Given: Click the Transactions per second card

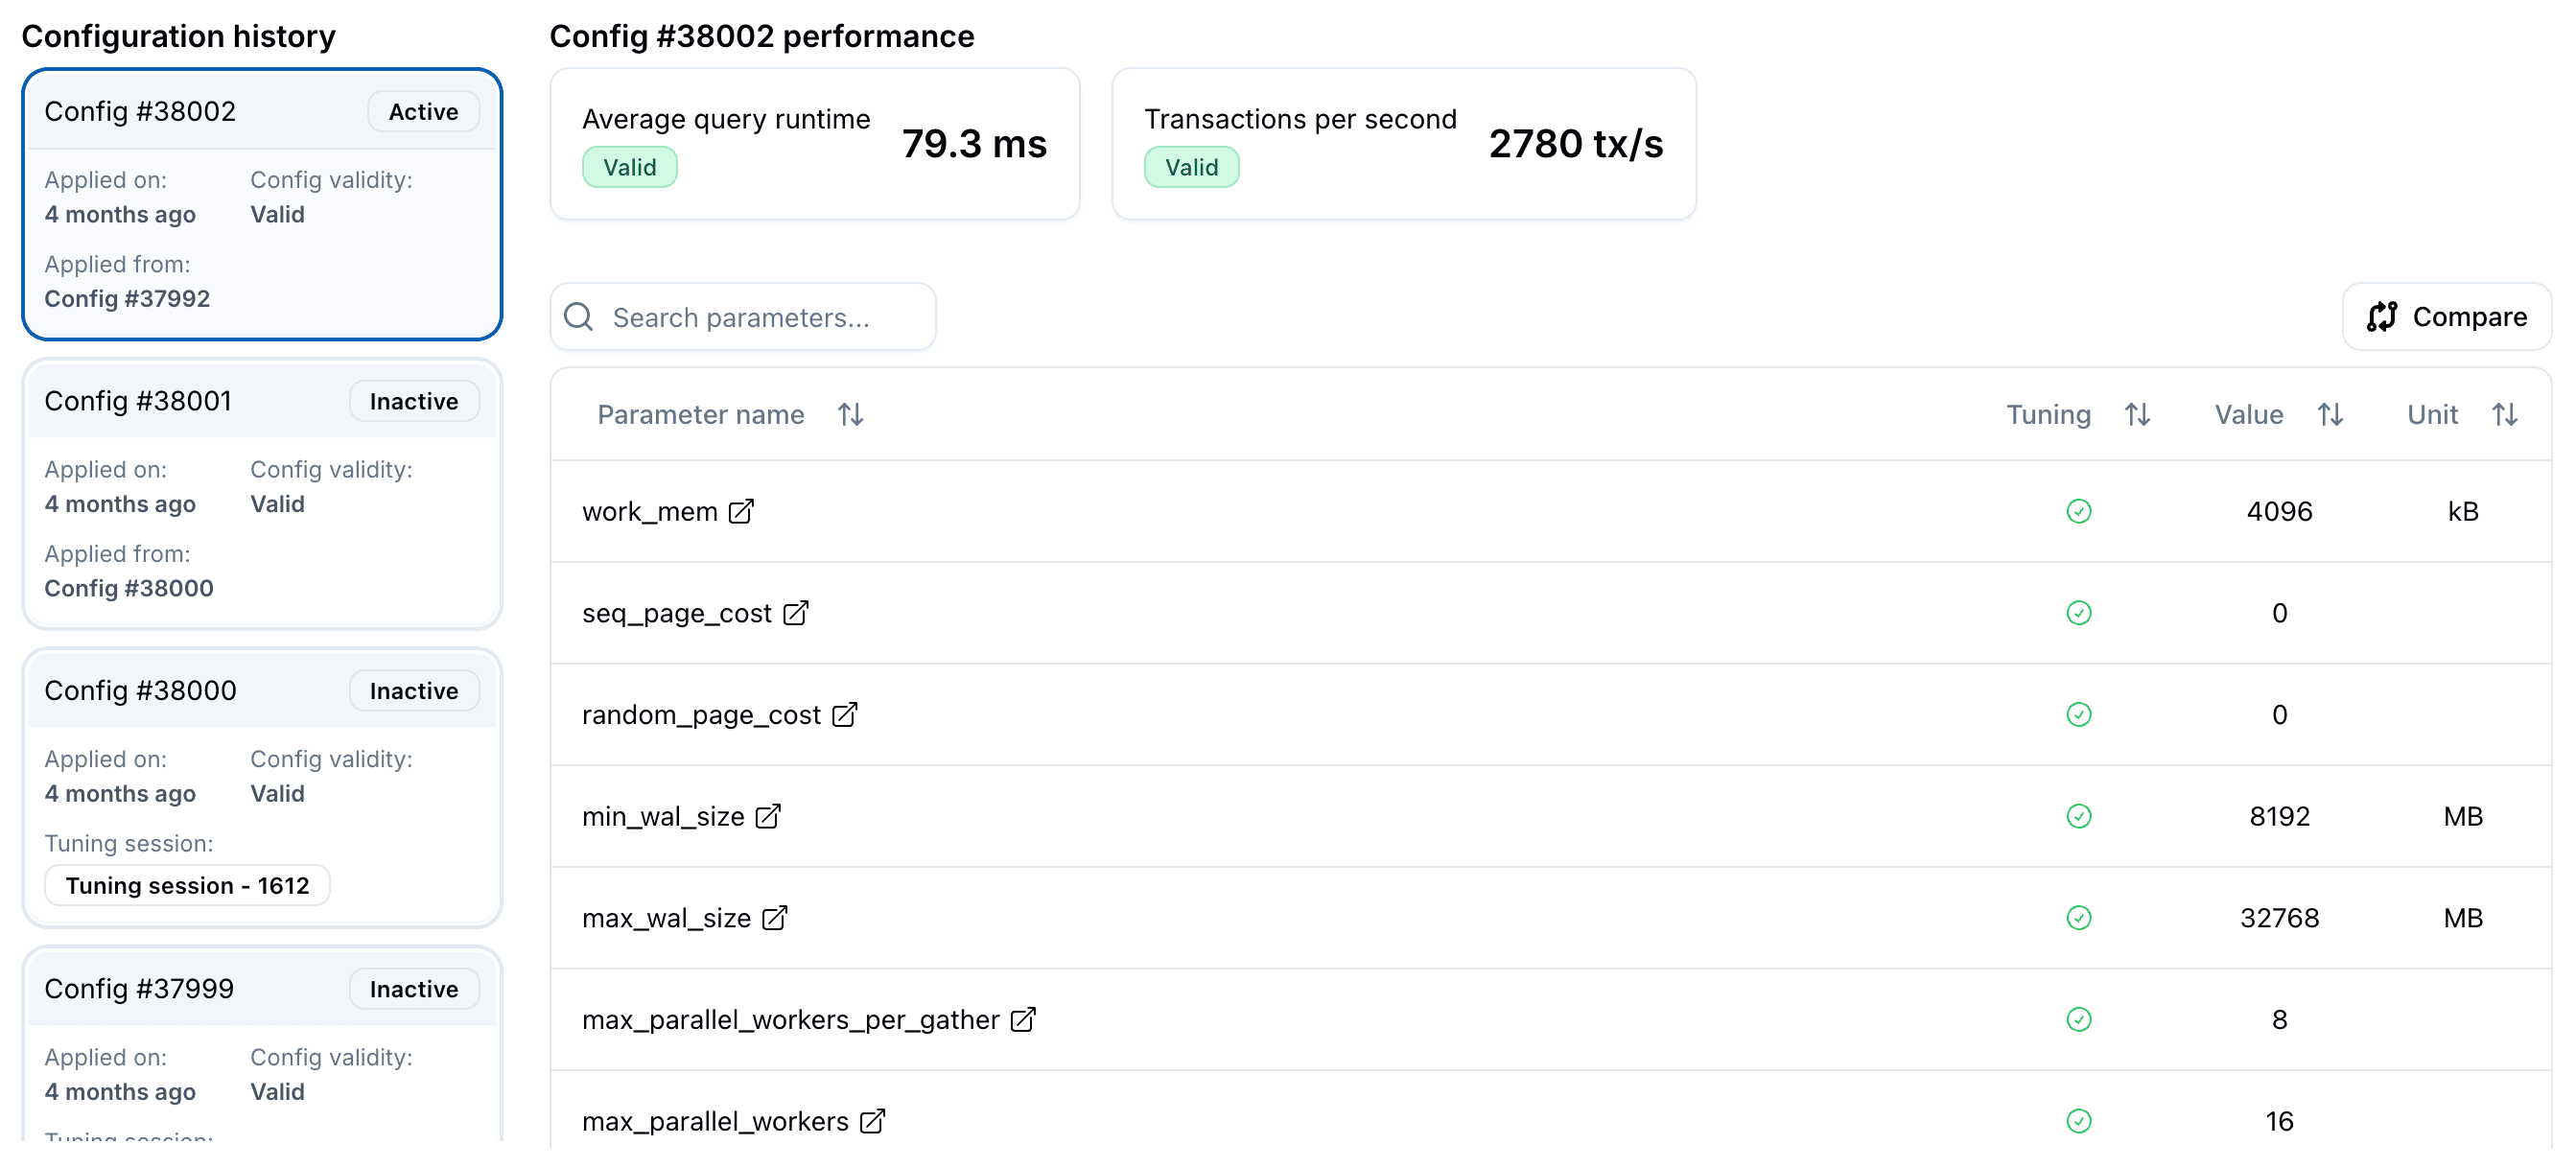Looking at the screenshot, I should coord(1403,144).
